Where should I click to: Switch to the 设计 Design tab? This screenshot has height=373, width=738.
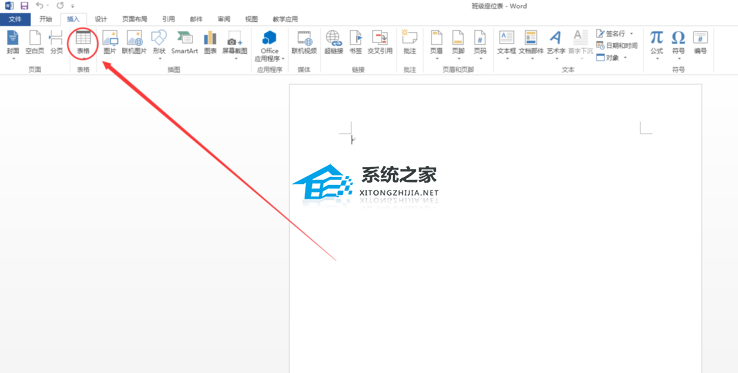(x=101, y=19)
